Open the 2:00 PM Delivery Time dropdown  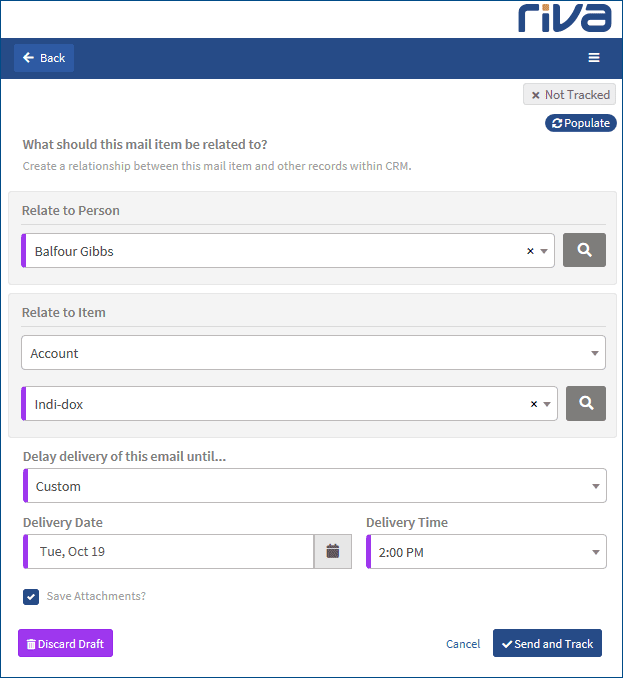pos(486,551)
